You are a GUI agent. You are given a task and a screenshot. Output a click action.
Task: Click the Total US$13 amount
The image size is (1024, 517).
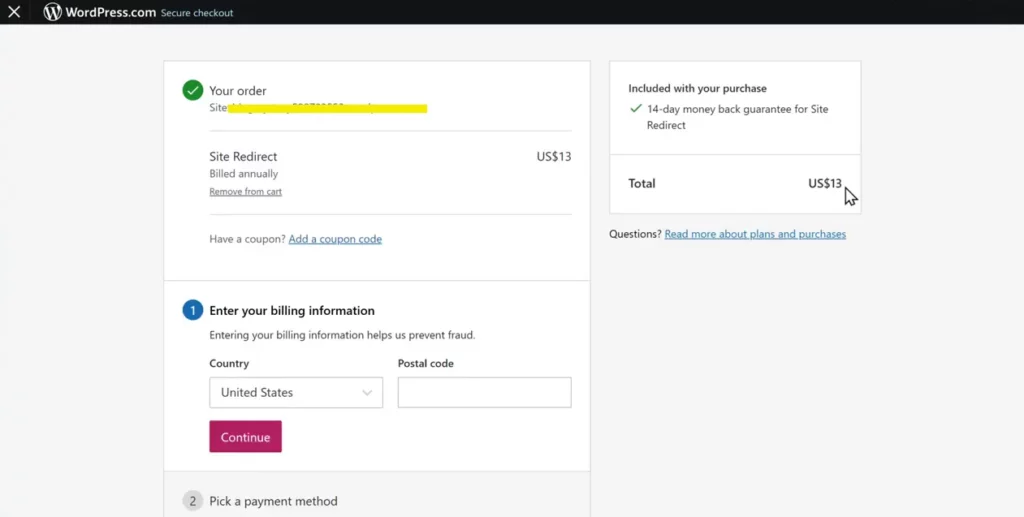[825, 183]
